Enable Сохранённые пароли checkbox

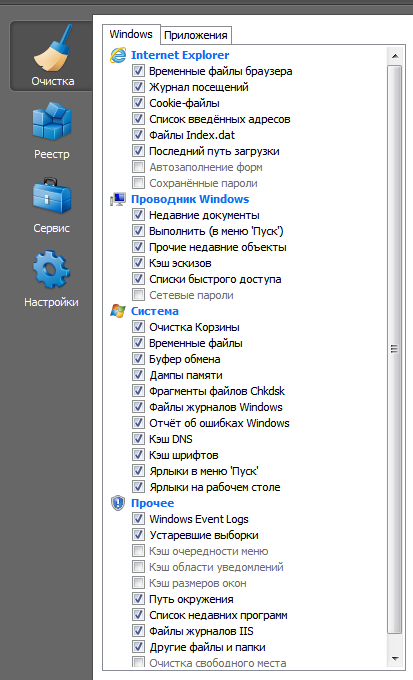pyautogui.click(x=138, y=183)
